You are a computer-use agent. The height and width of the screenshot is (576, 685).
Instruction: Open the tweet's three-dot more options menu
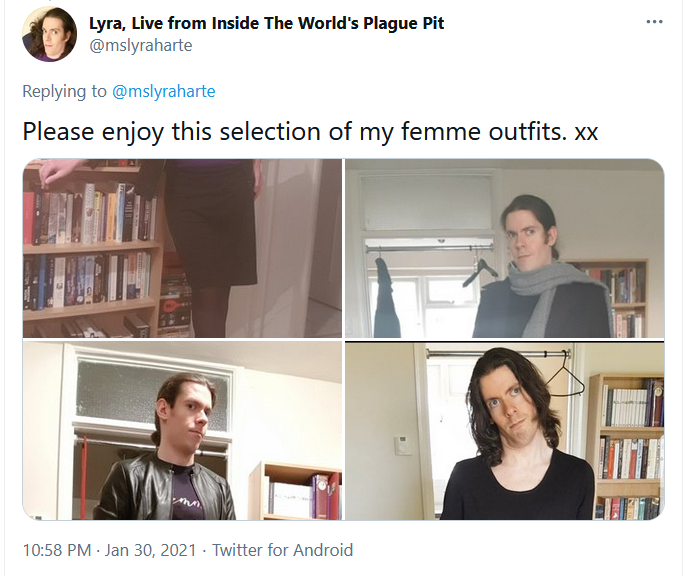click(x=654, y=22)
